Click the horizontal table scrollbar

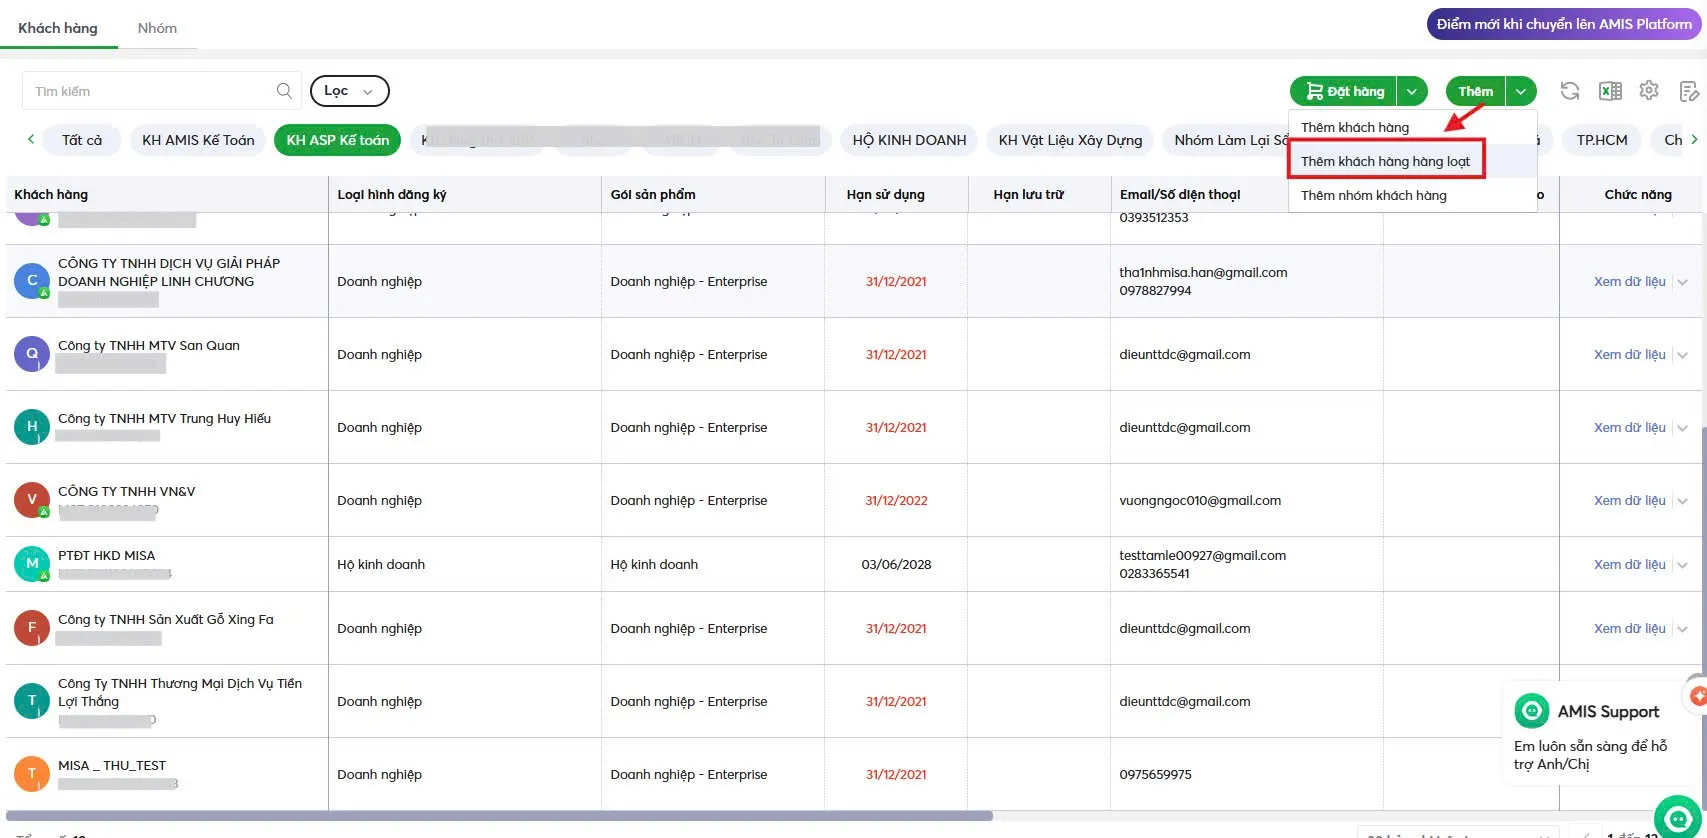tap(499, 816)
